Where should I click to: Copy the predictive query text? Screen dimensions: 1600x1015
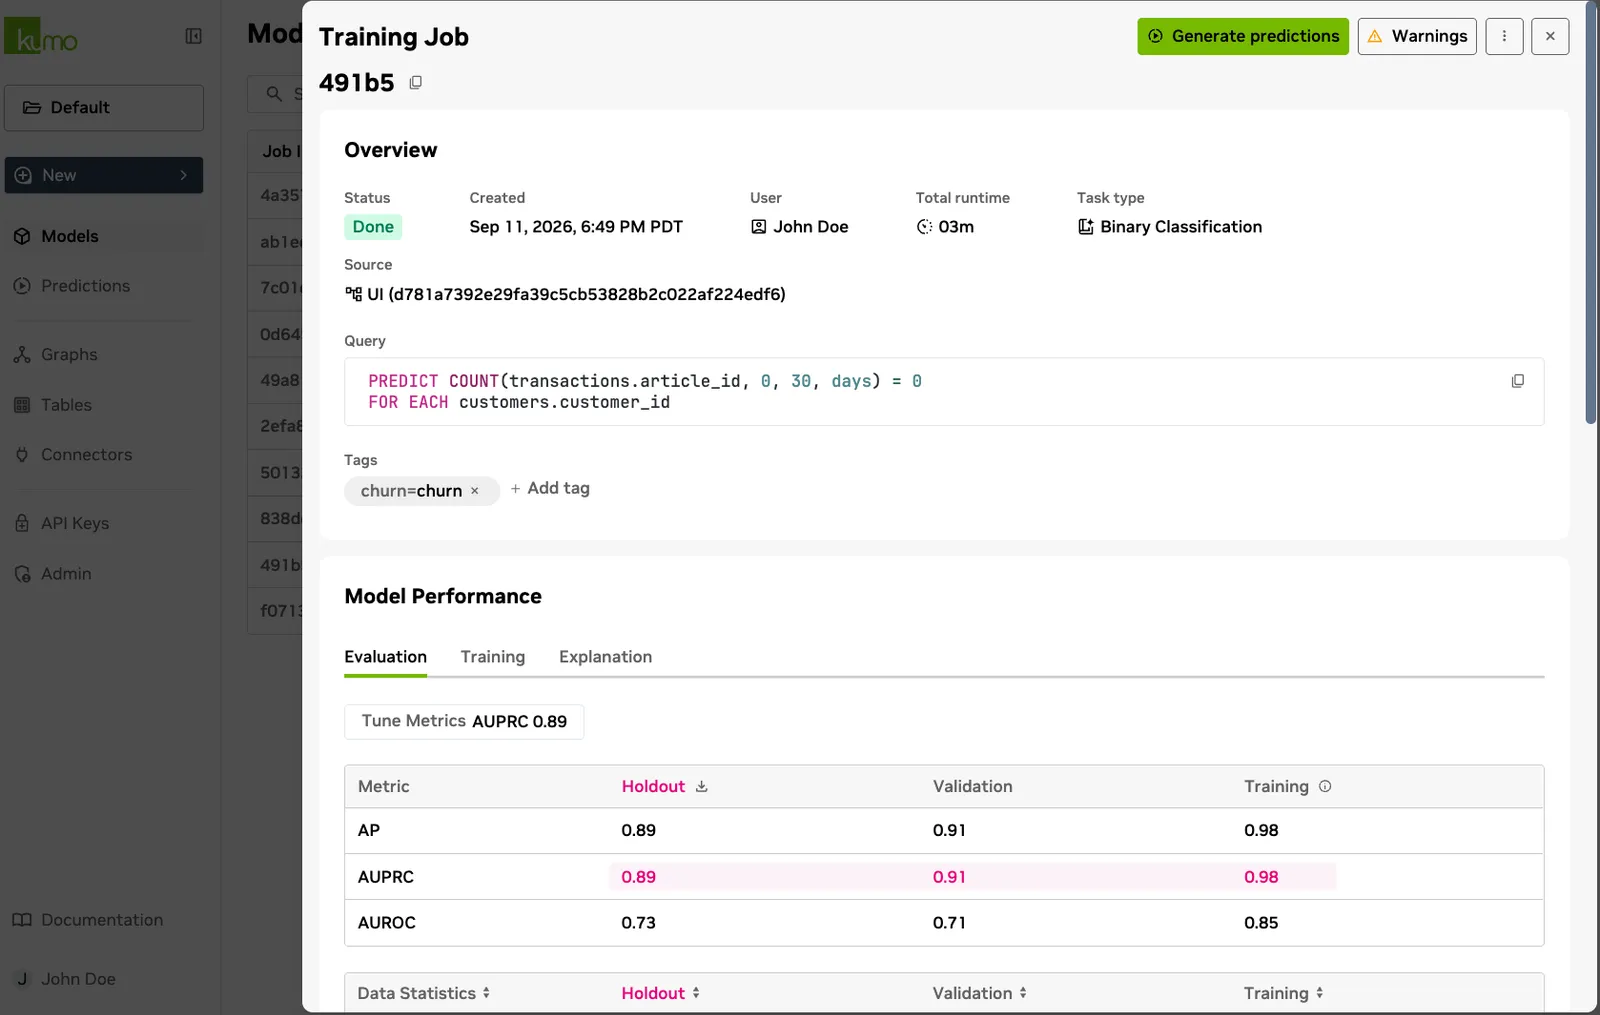coord(1517,381)
